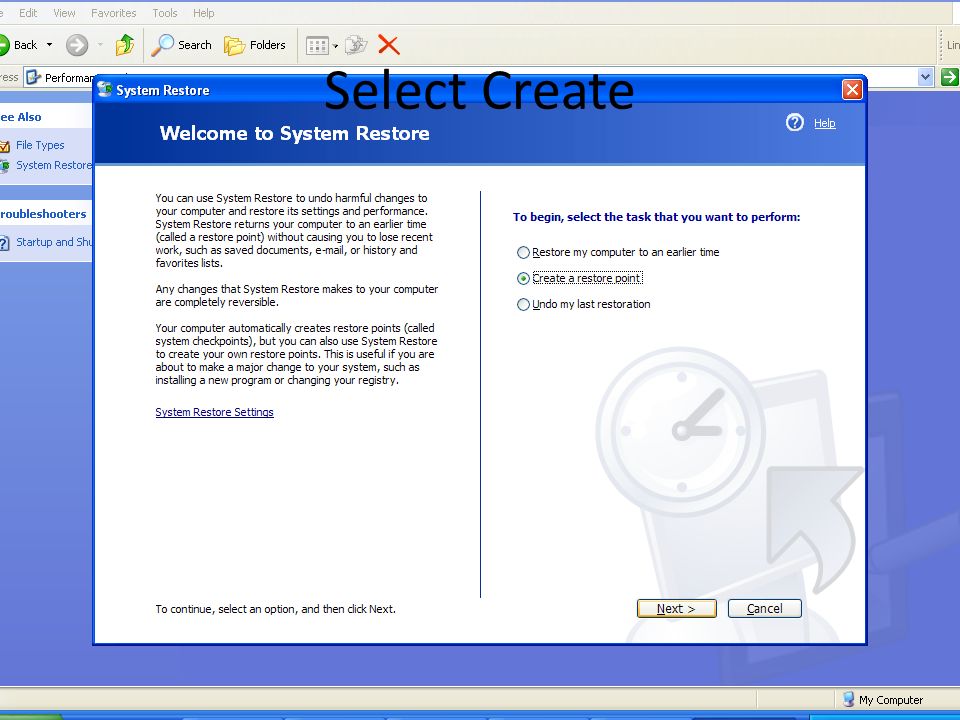Click the Views grid icon
The image size is (960, 720).
(317, 45)
